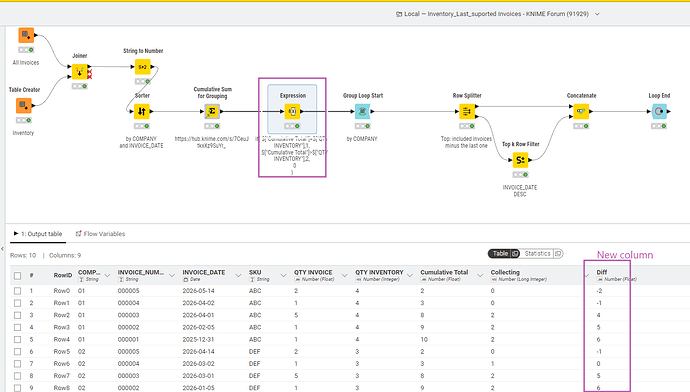The height and width of the screenshot is (392, 690).
Task: Toggle the select-all rows checkbox in header
Action: 18,276
